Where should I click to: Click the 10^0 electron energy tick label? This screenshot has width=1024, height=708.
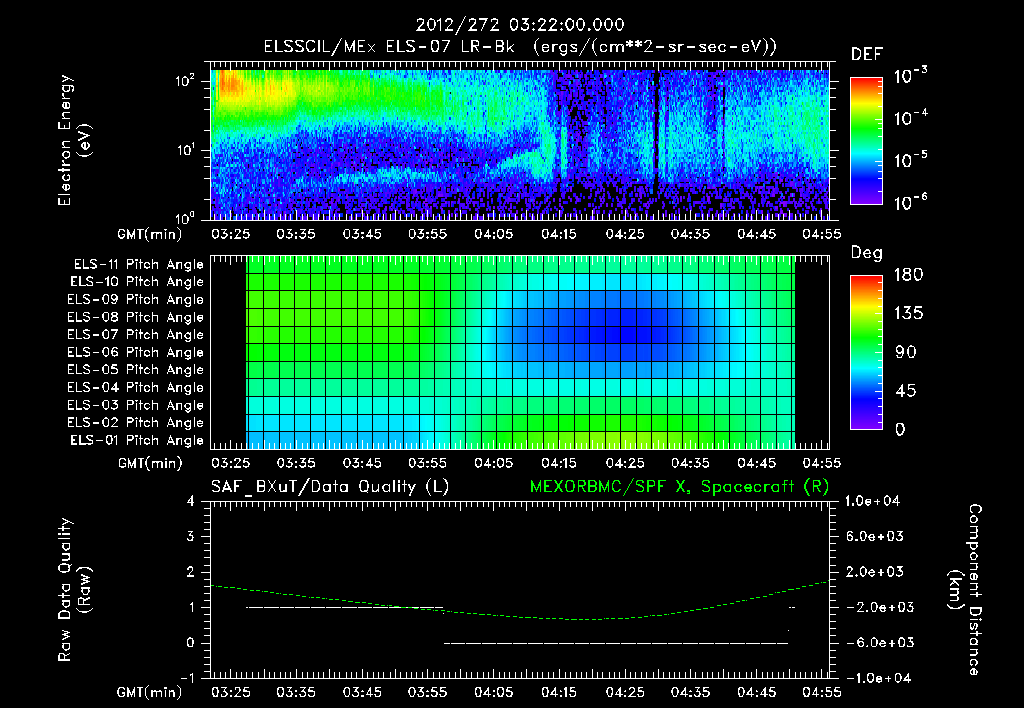point(185,217)
